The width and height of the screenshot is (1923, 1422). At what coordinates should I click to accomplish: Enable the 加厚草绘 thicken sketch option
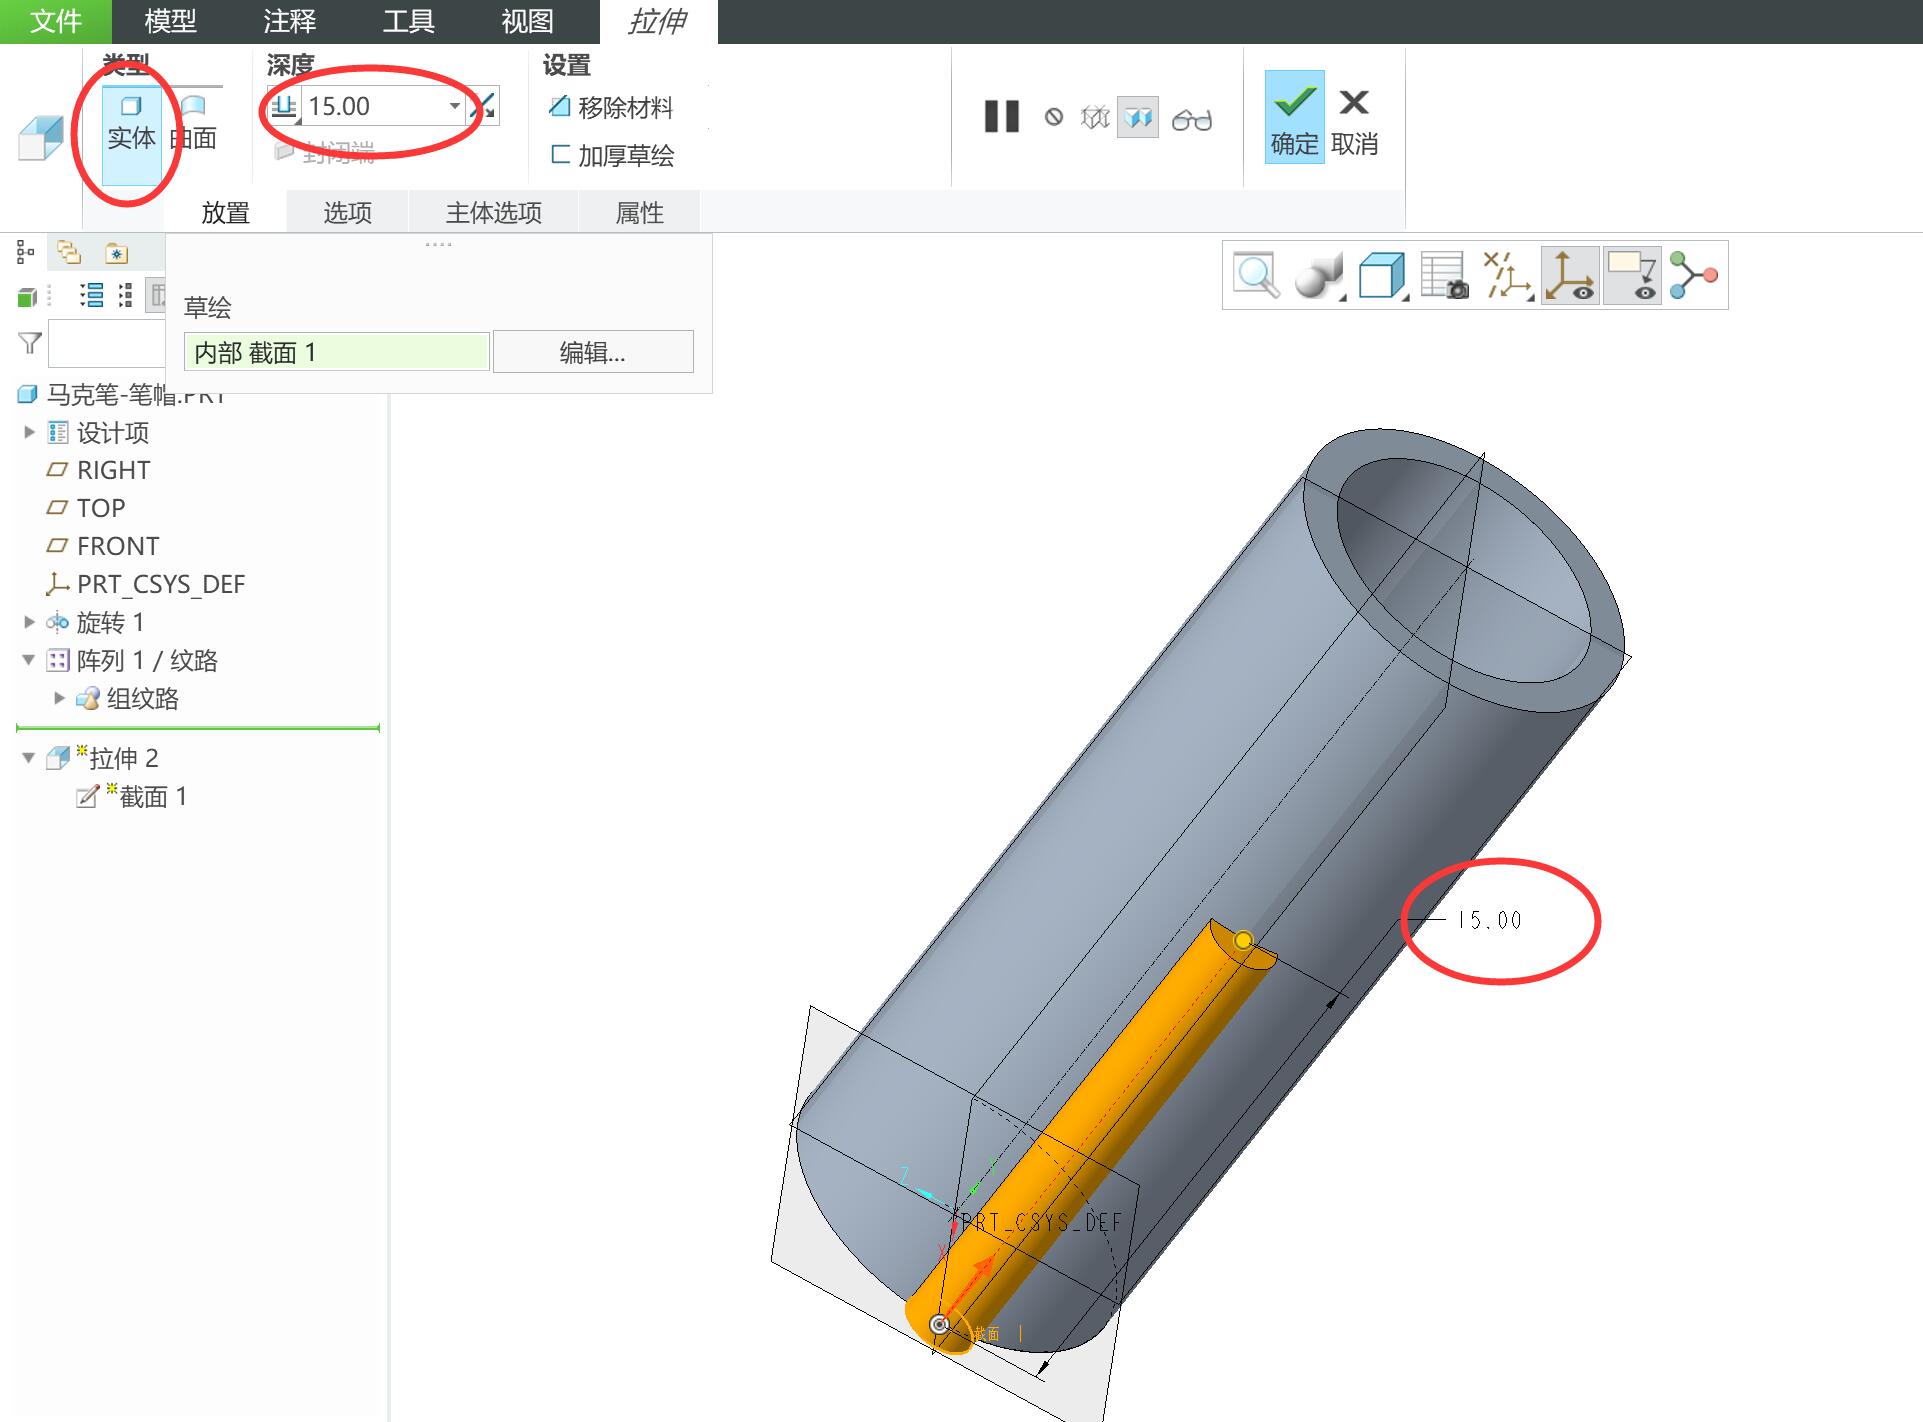(612, 155)
